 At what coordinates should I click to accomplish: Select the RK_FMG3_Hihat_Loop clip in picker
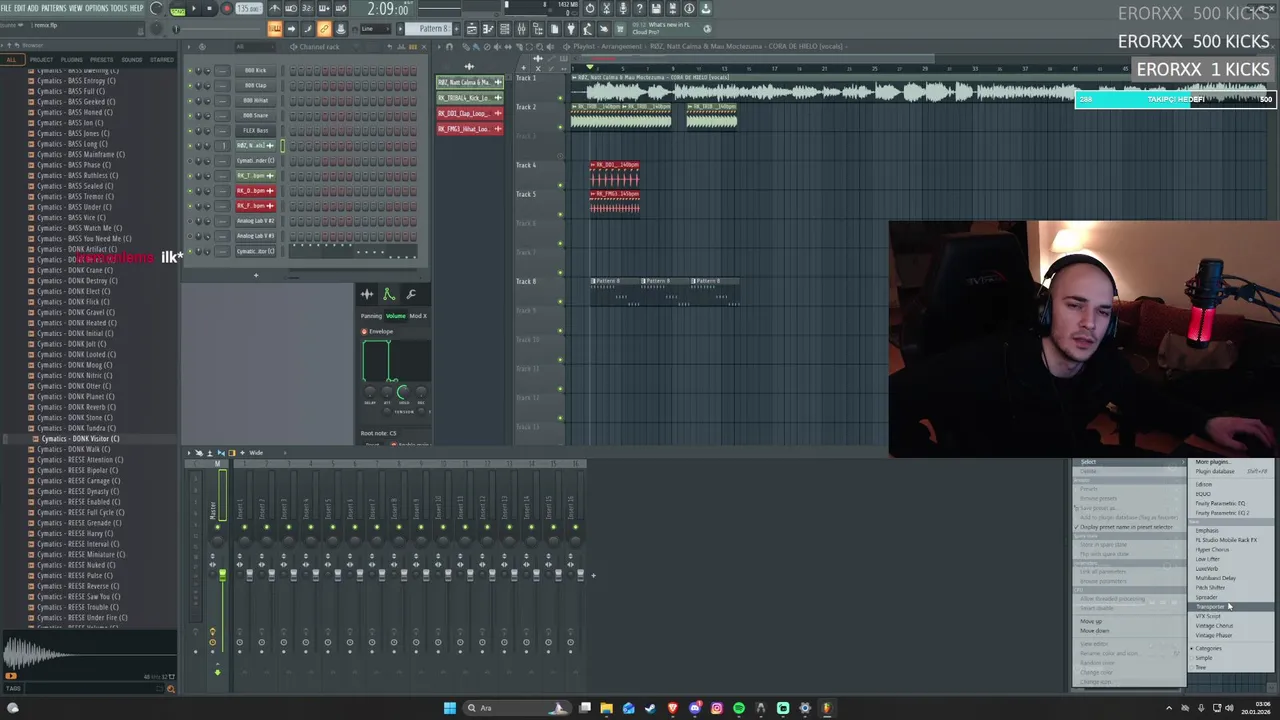coord(469,129)
